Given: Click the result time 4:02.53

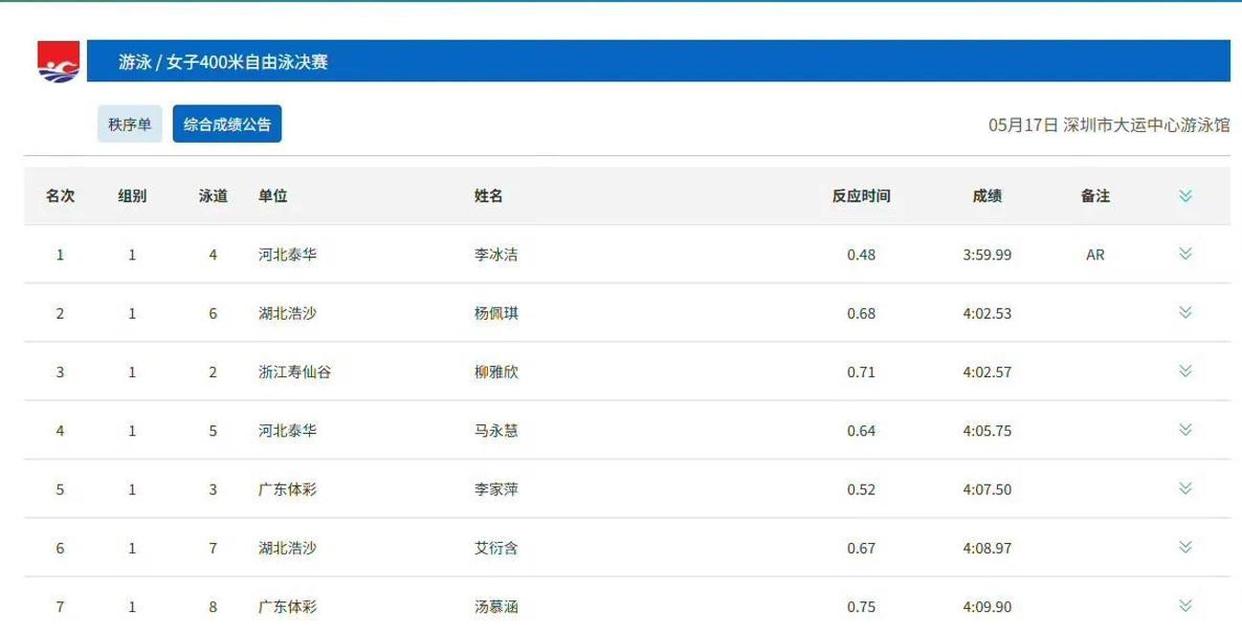Looking at the screenshot, I should 987,313.
